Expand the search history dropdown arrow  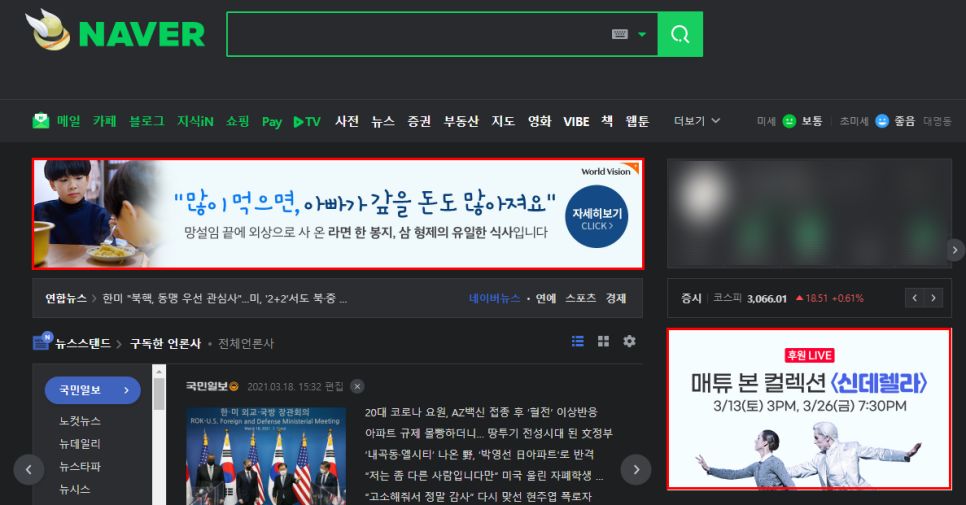click(x=642, y=34)
